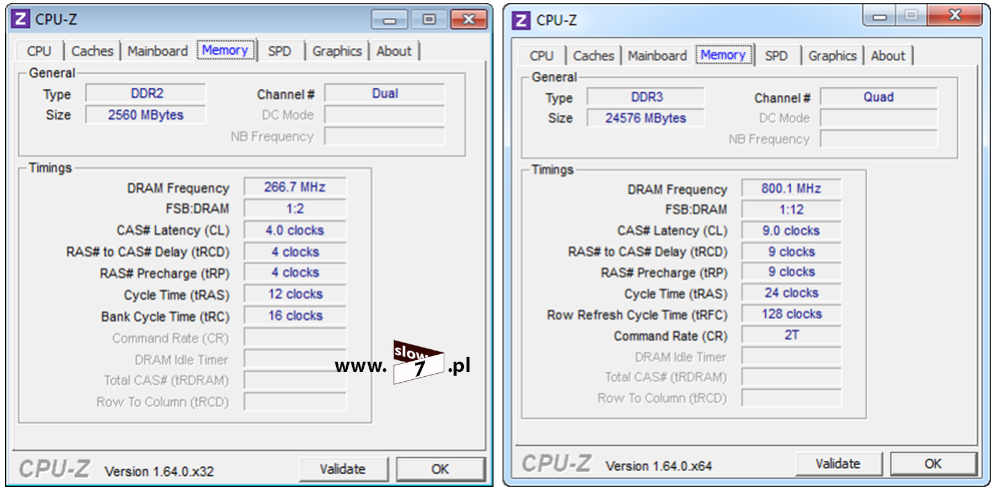This screenshot has height=491, width=994.
Task: Close the right CPU-Z window
Action: [x=954, y=15]
